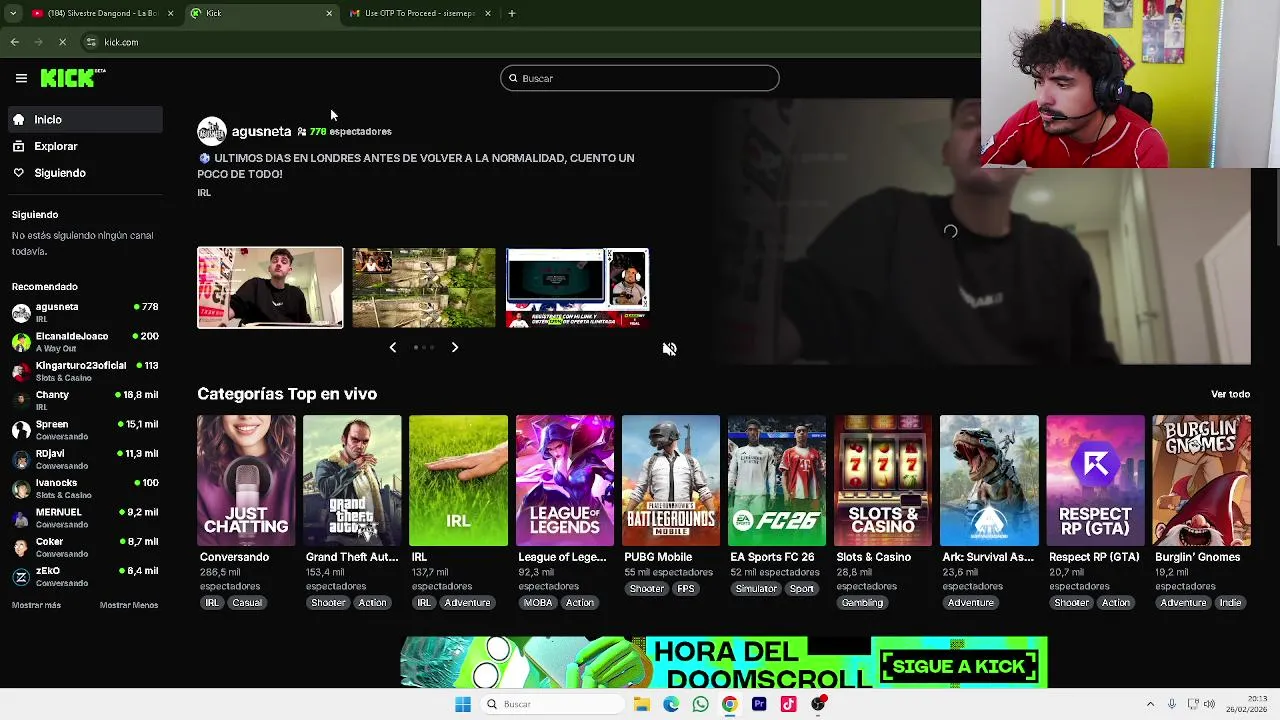This screenshot has width=1280, height=720.
Task: Click the taskbar Buscar search box
Action: point(552,704)
